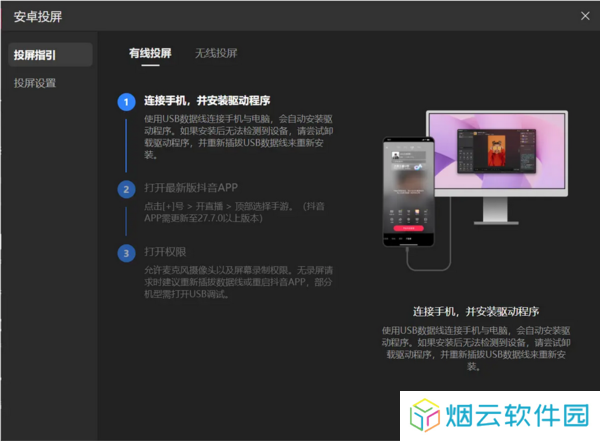Click the step 1 description about USB数据线

pyautogui.click(x=238, y=137)
